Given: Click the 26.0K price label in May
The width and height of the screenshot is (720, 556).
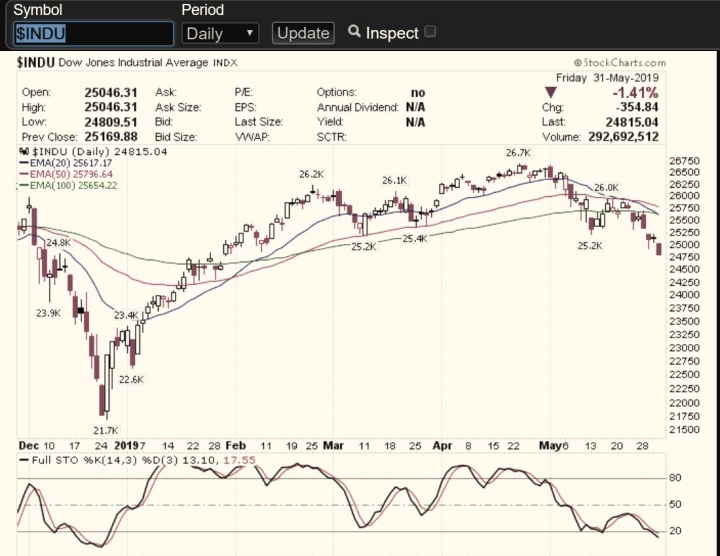Looking at the screenshot, I should coord(606,187).
